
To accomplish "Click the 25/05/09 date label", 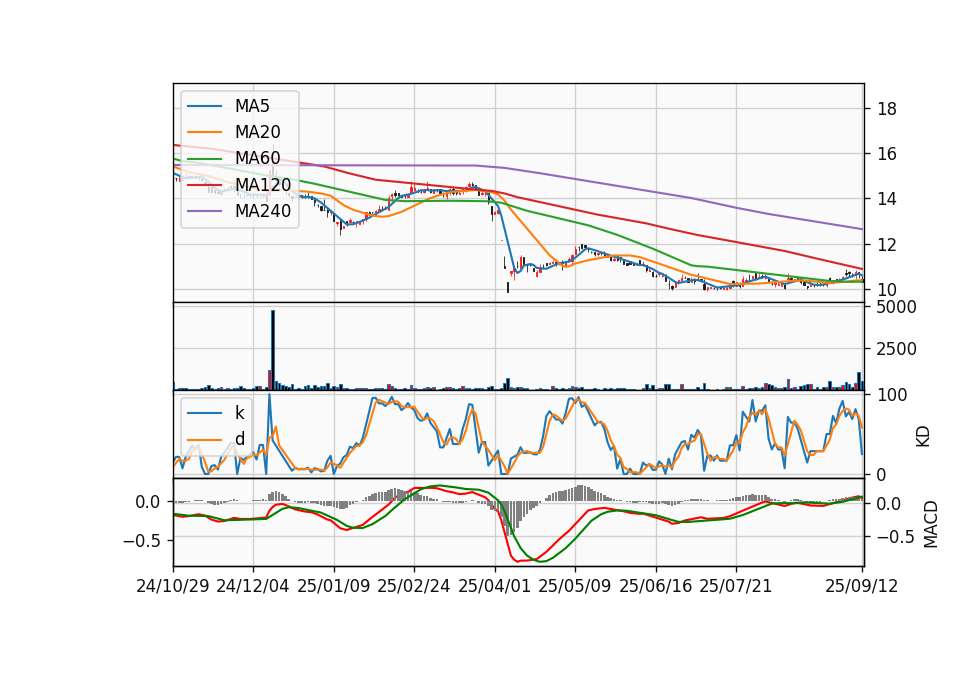I will pos(575,586).
